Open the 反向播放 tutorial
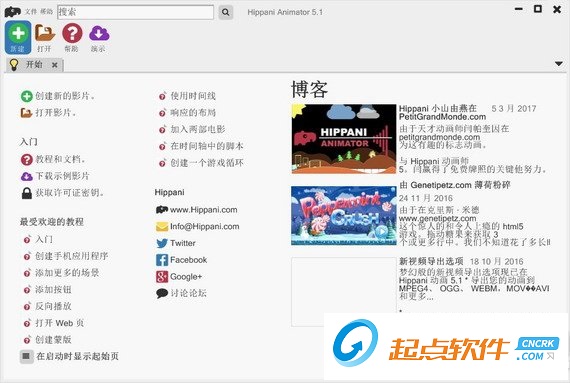Image resolution: width=570 pixels, height=383 pixels. (53, 306)
